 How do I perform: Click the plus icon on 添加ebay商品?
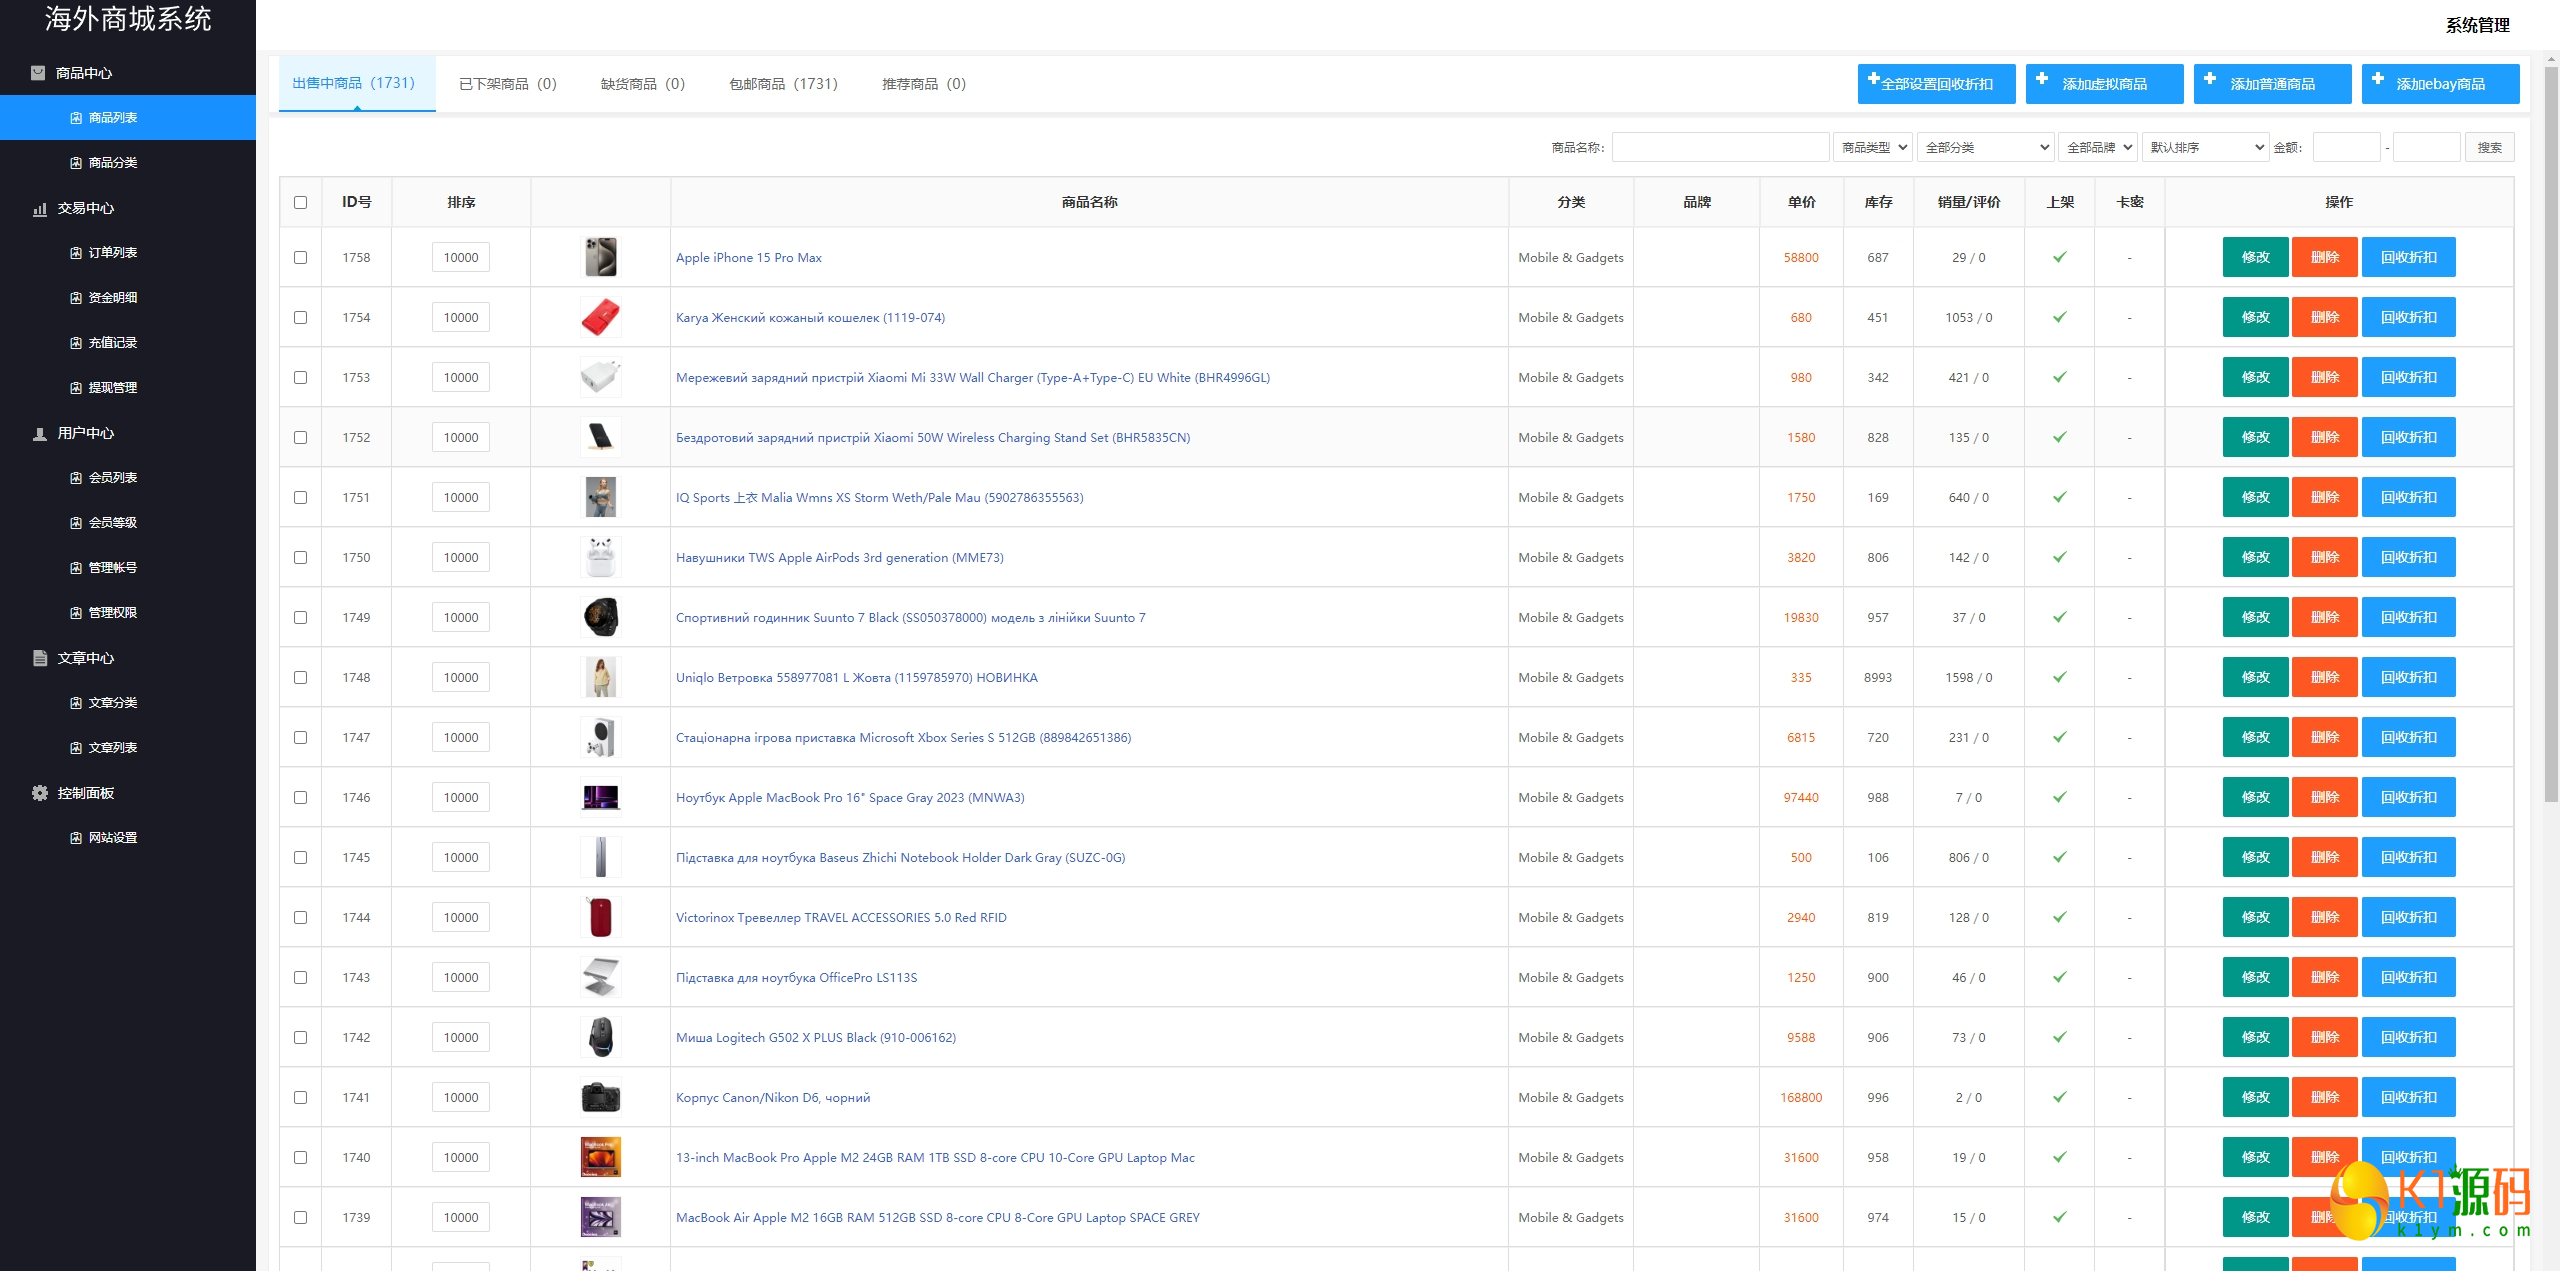pos(2378,79)
